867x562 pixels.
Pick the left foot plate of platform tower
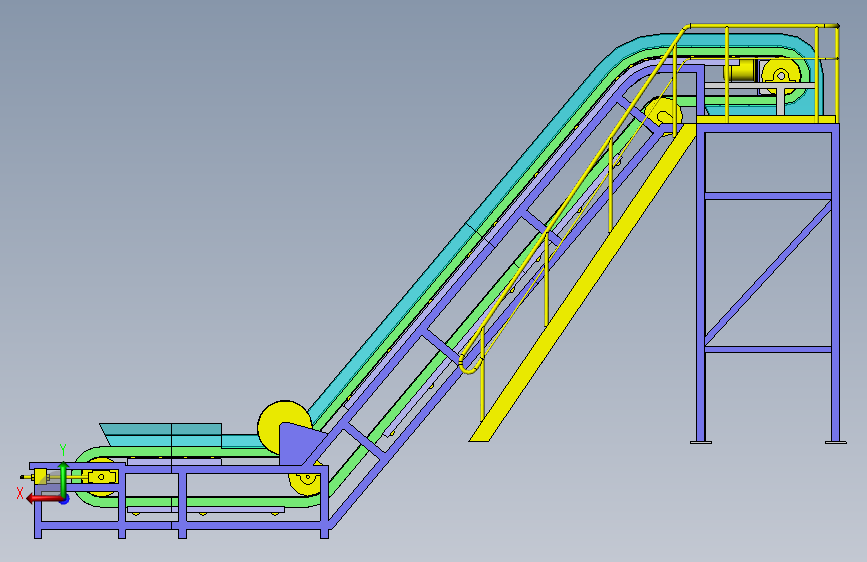click(701, 442)
